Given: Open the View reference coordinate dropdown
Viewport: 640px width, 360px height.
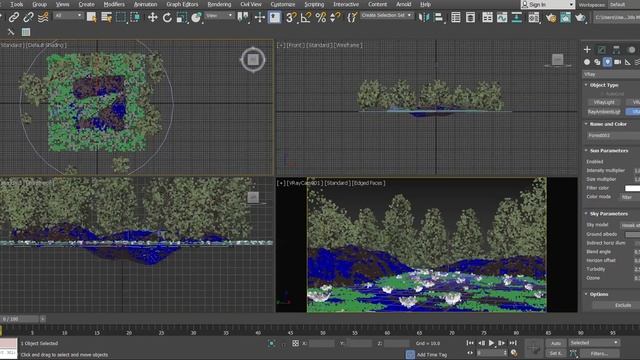Looking at the screenshot, I should pyautogui.click(x=219, y=16).
